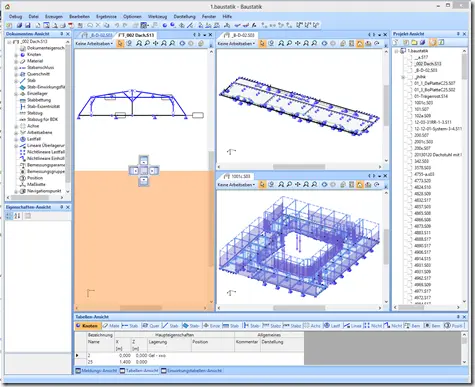Image resolution: width=475 pixels, height=387 pixels.
Task: Click the Lastfall icon in document tree
Action: (23, 139)
